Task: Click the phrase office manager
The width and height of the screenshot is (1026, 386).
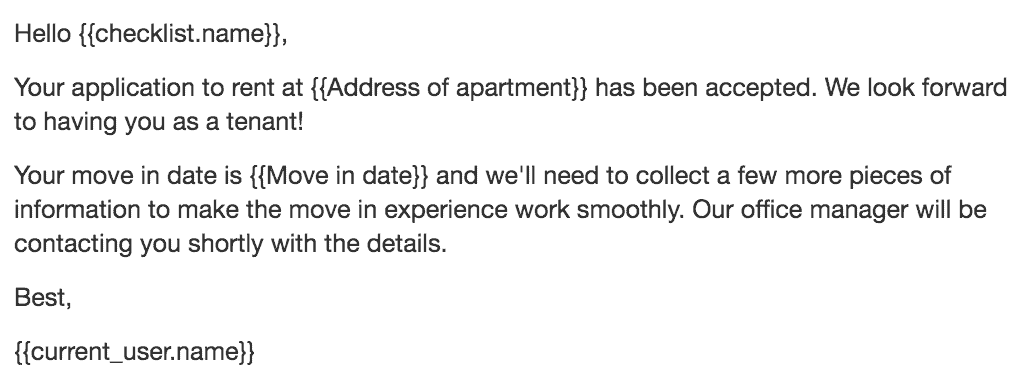Action: (x=826, y=210)
